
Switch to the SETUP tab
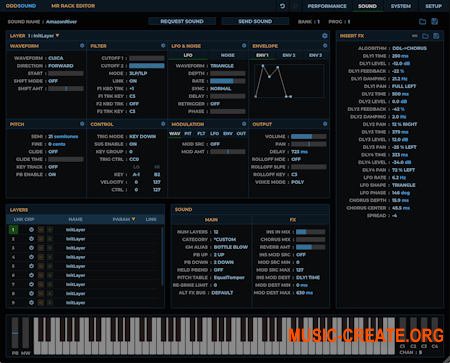433,6
